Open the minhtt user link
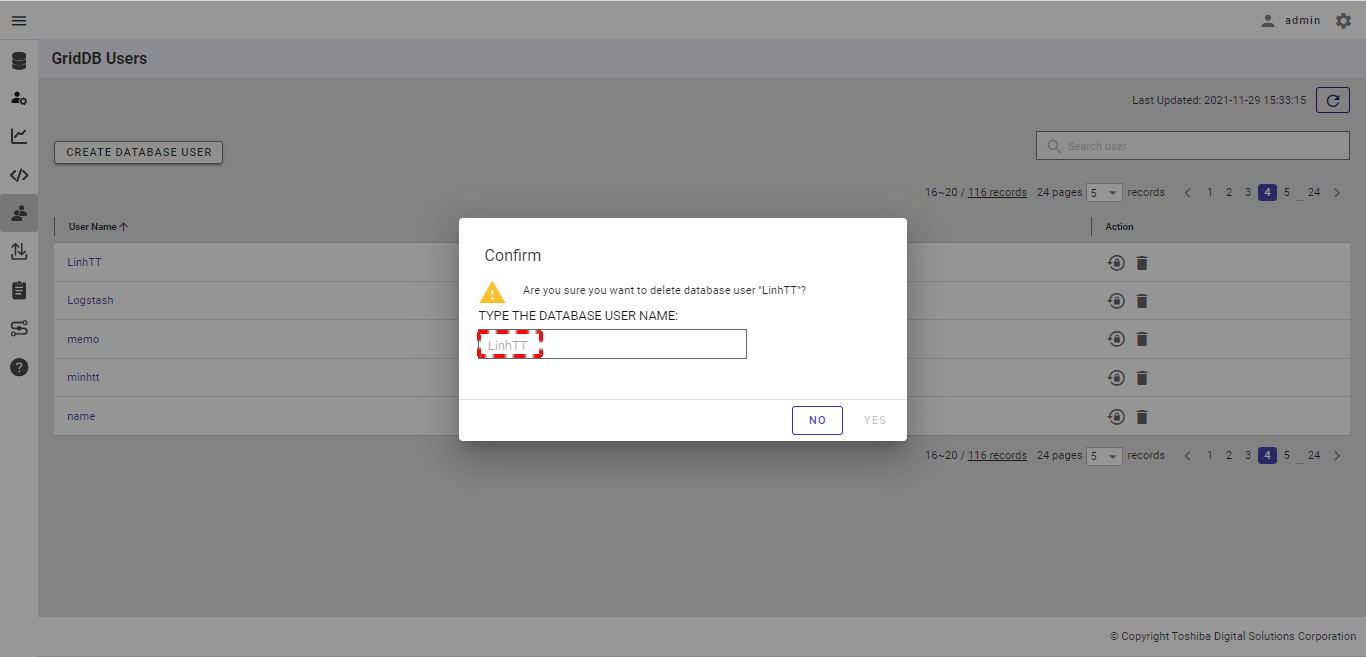 click(83, 378)
